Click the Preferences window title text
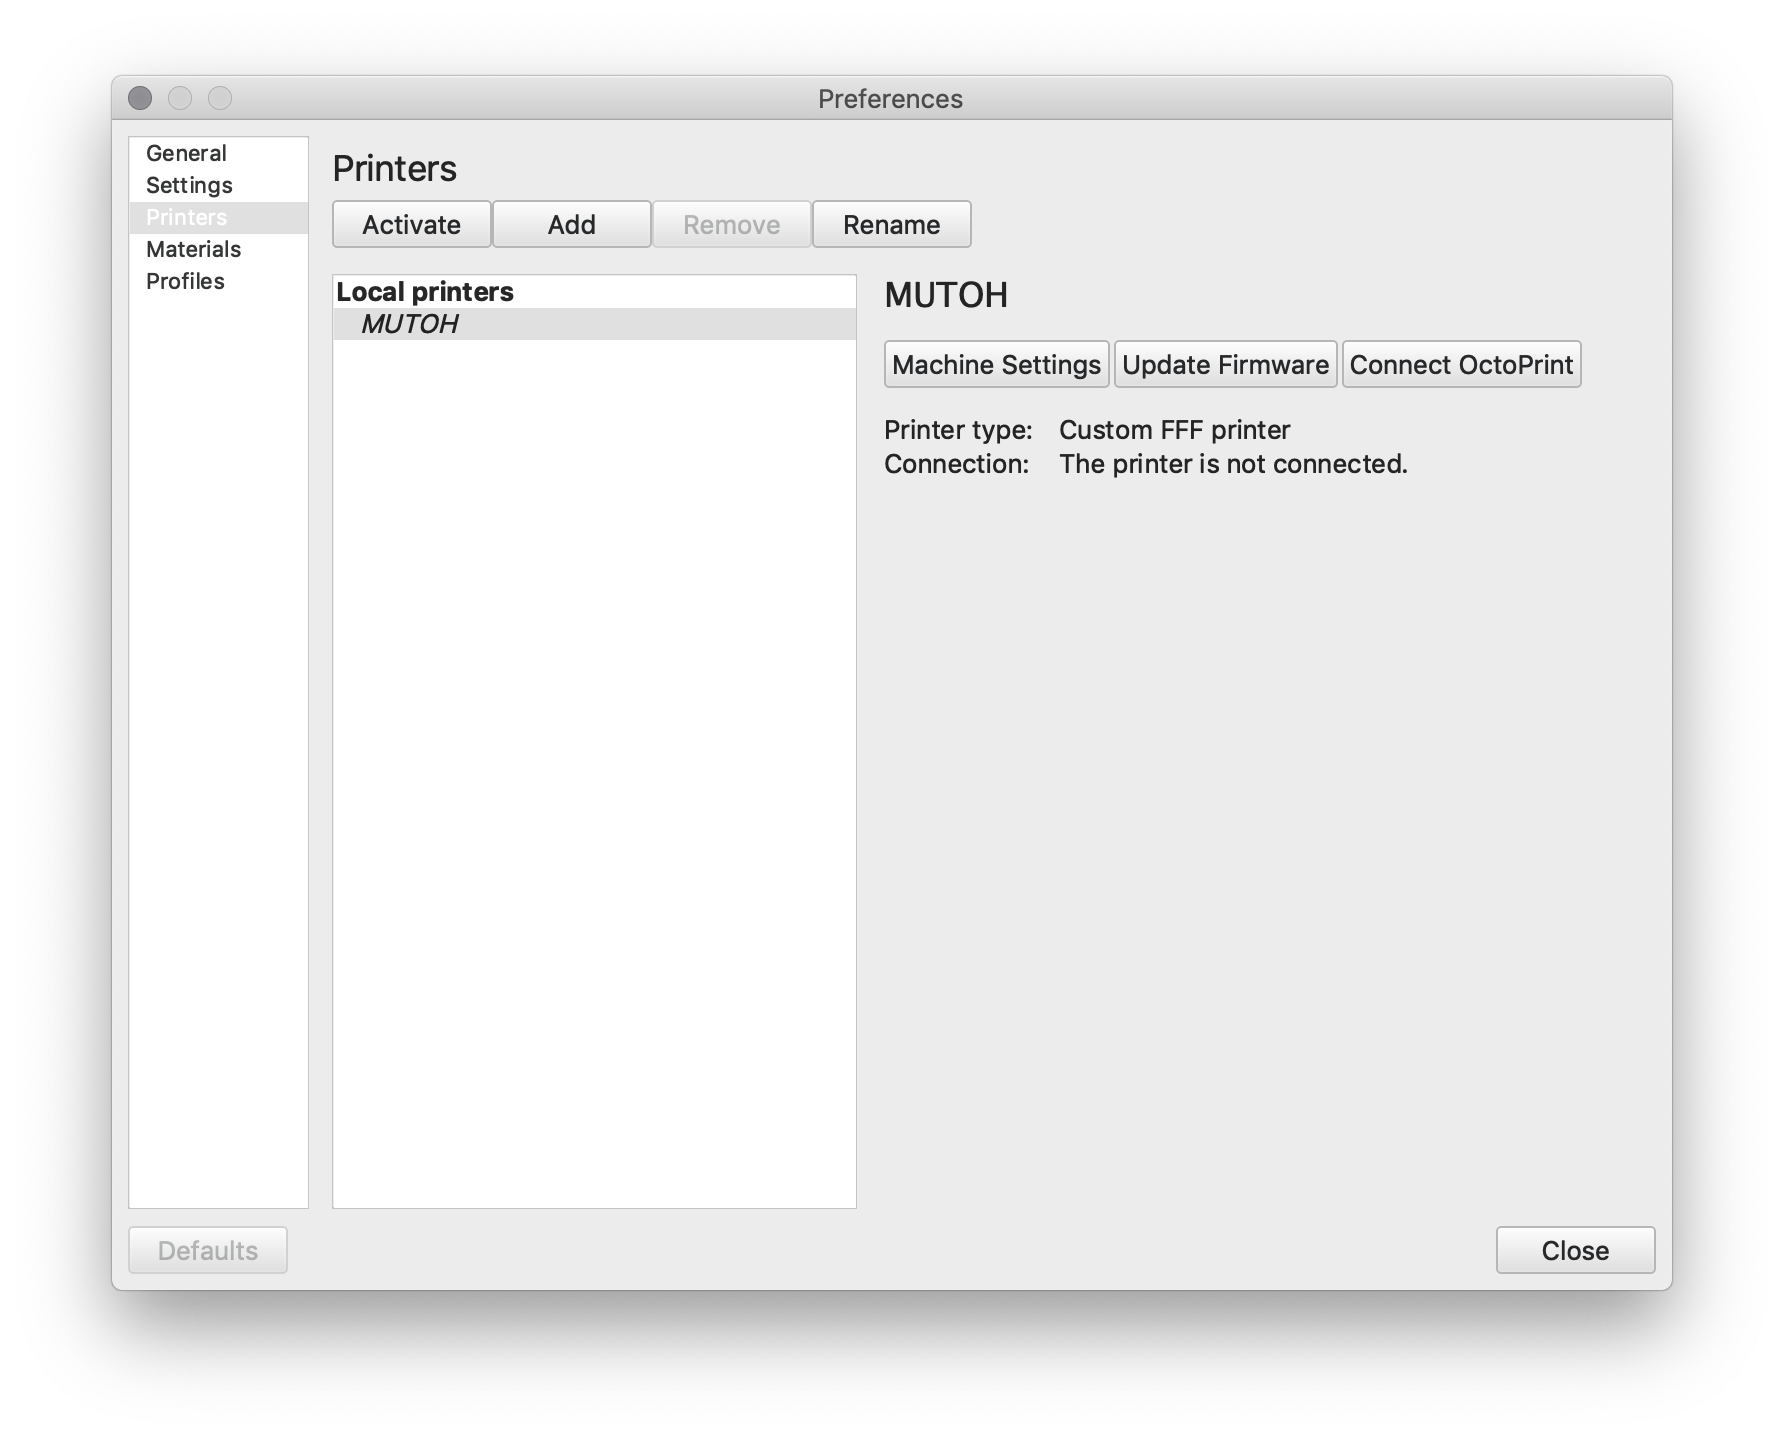 [890, 99]
